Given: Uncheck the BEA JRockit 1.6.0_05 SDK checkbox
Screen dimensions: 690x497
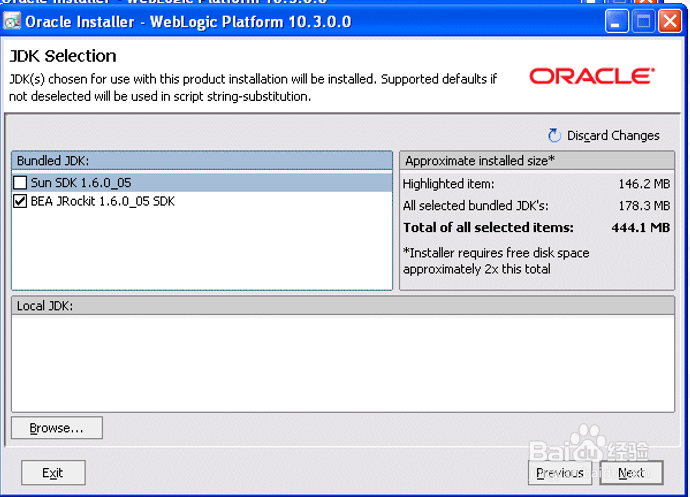Looking at the screenshot, I should [x=20, y=201].
